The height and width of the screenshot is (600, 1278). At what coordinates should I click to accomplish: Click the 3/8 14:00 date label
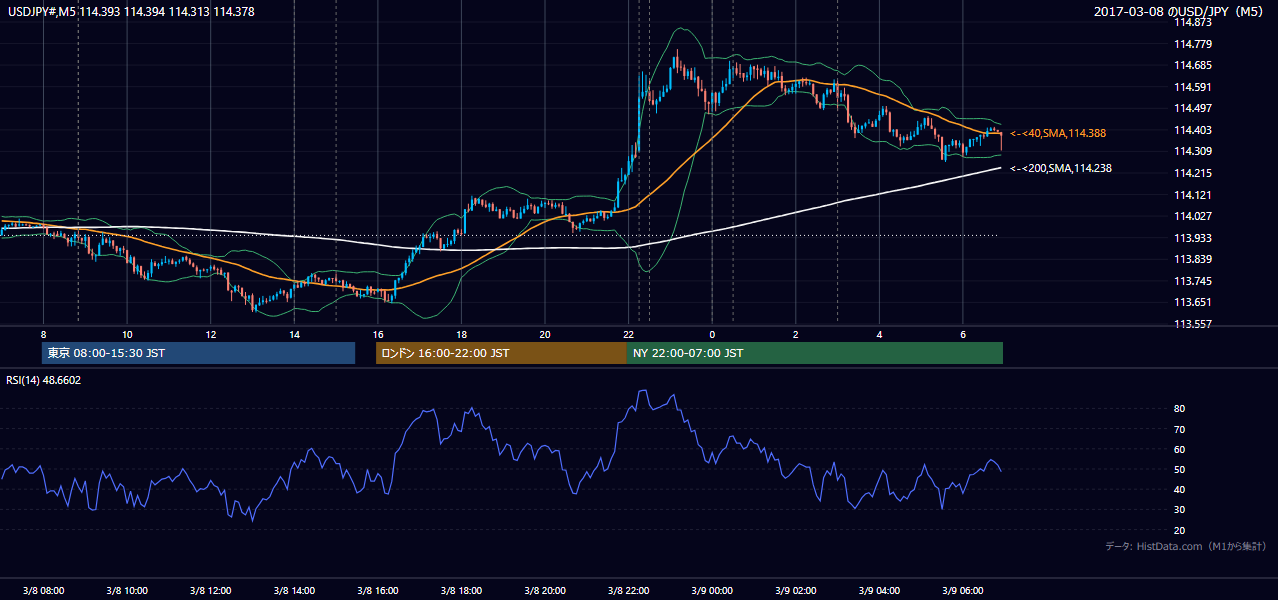point(294,591)
